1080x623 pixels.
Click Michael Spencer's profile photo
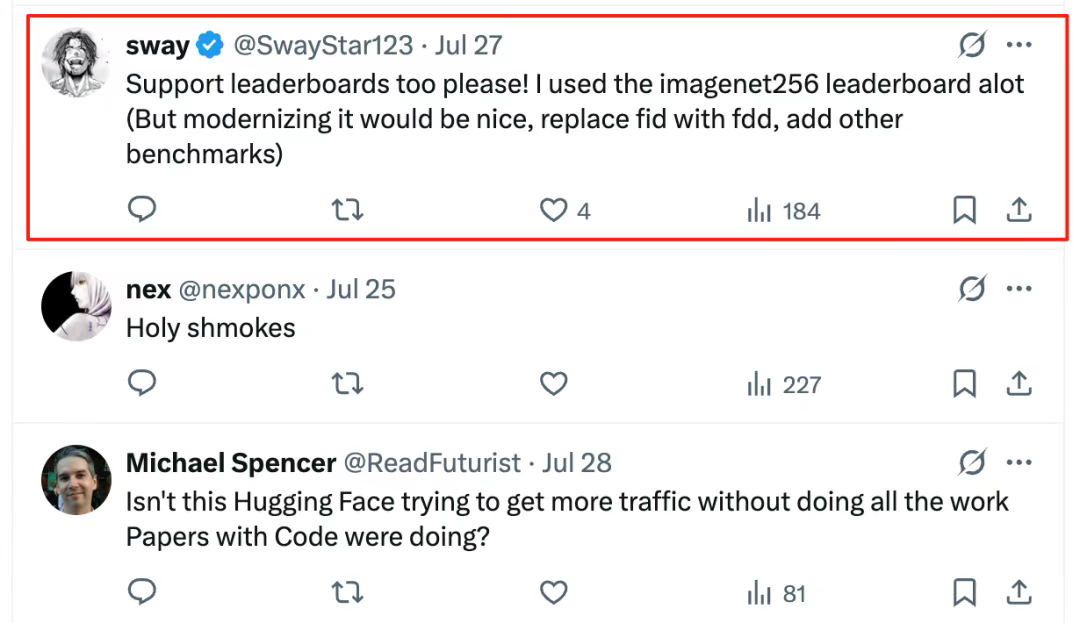76,480
